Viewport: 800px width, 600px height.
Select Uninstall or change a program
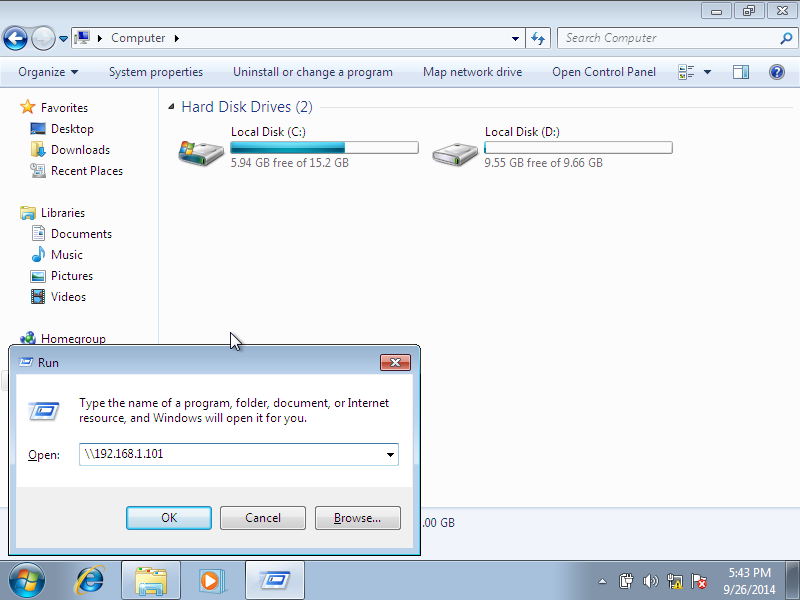pos(313,72)
